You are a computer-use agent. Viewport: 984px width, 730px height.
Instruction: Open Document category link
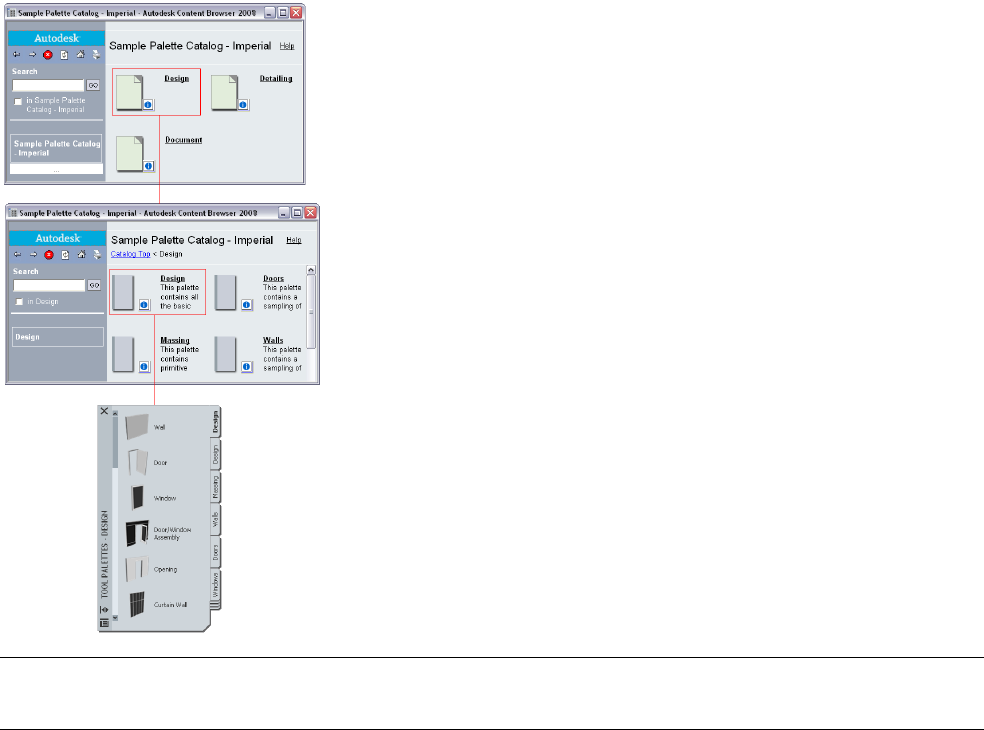tap(184, 140)
